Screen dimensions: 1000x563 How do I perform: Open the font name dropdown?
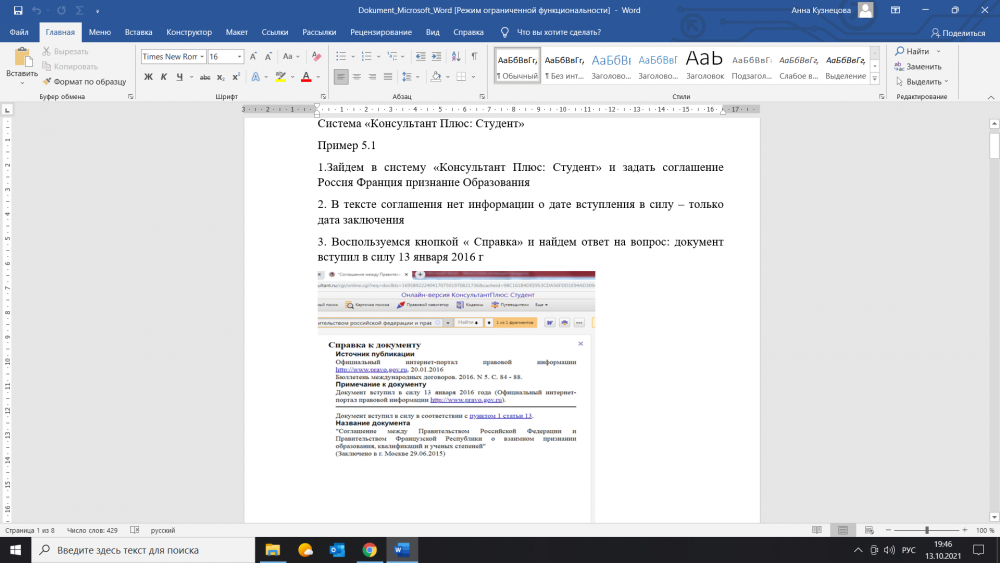(202, 57)
